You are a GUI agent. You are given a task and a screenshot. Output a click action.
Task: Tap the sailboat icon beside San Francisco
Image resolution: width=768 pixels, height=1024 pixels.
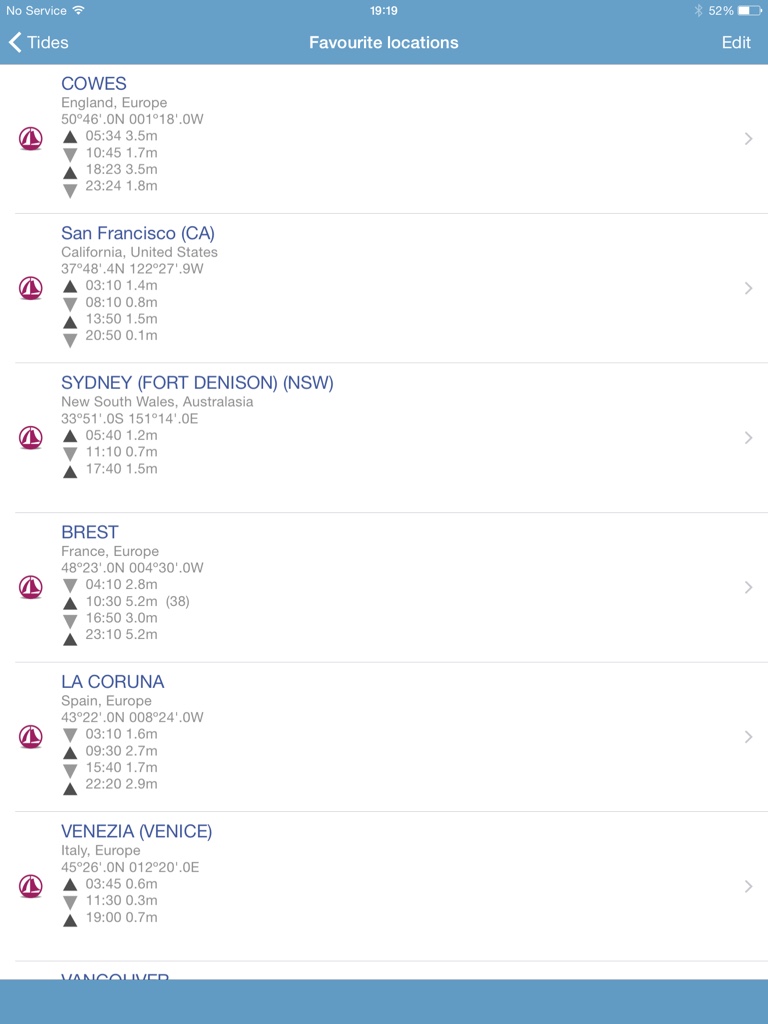(31, 288)
